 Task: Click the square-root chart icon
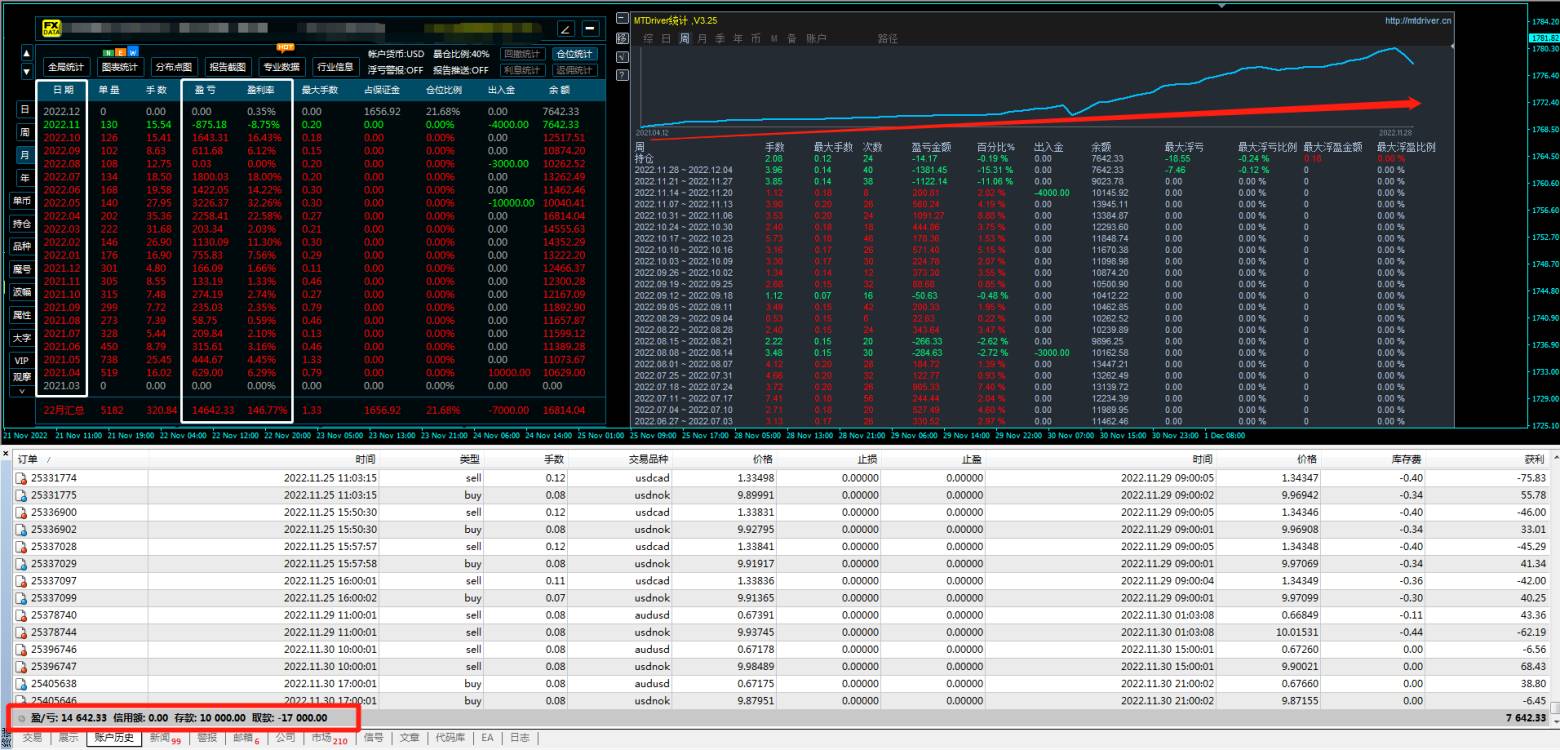point(622,56)
